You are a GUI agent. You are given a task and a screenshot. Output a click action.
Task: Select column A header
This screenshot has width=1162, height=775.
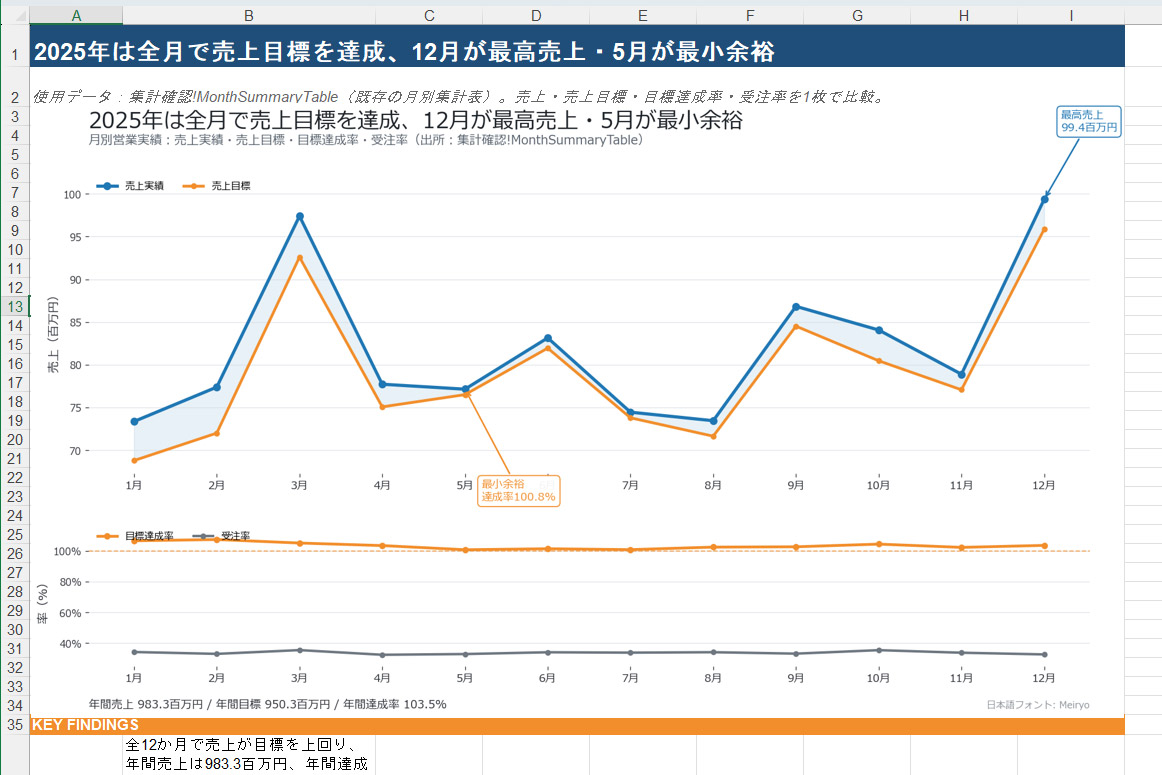[76, 16]
